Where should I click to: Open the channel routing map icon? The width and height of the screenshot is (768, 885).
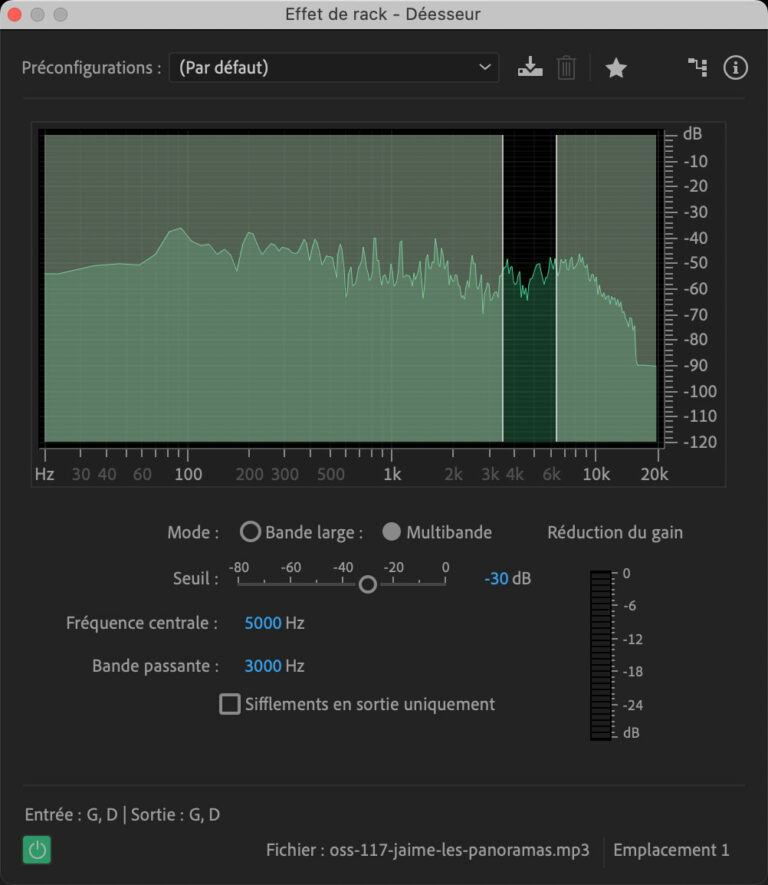tap(698, 67)
